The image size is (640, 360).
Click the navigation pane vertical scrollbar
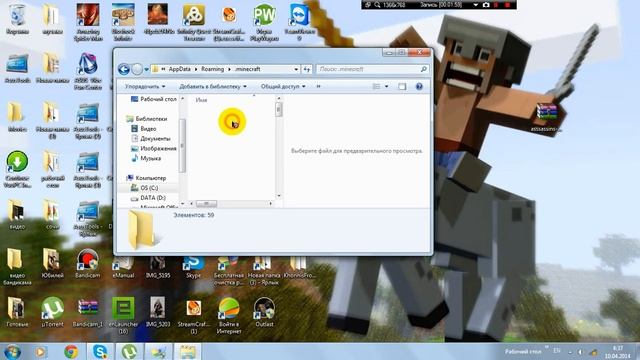(182, 145)
